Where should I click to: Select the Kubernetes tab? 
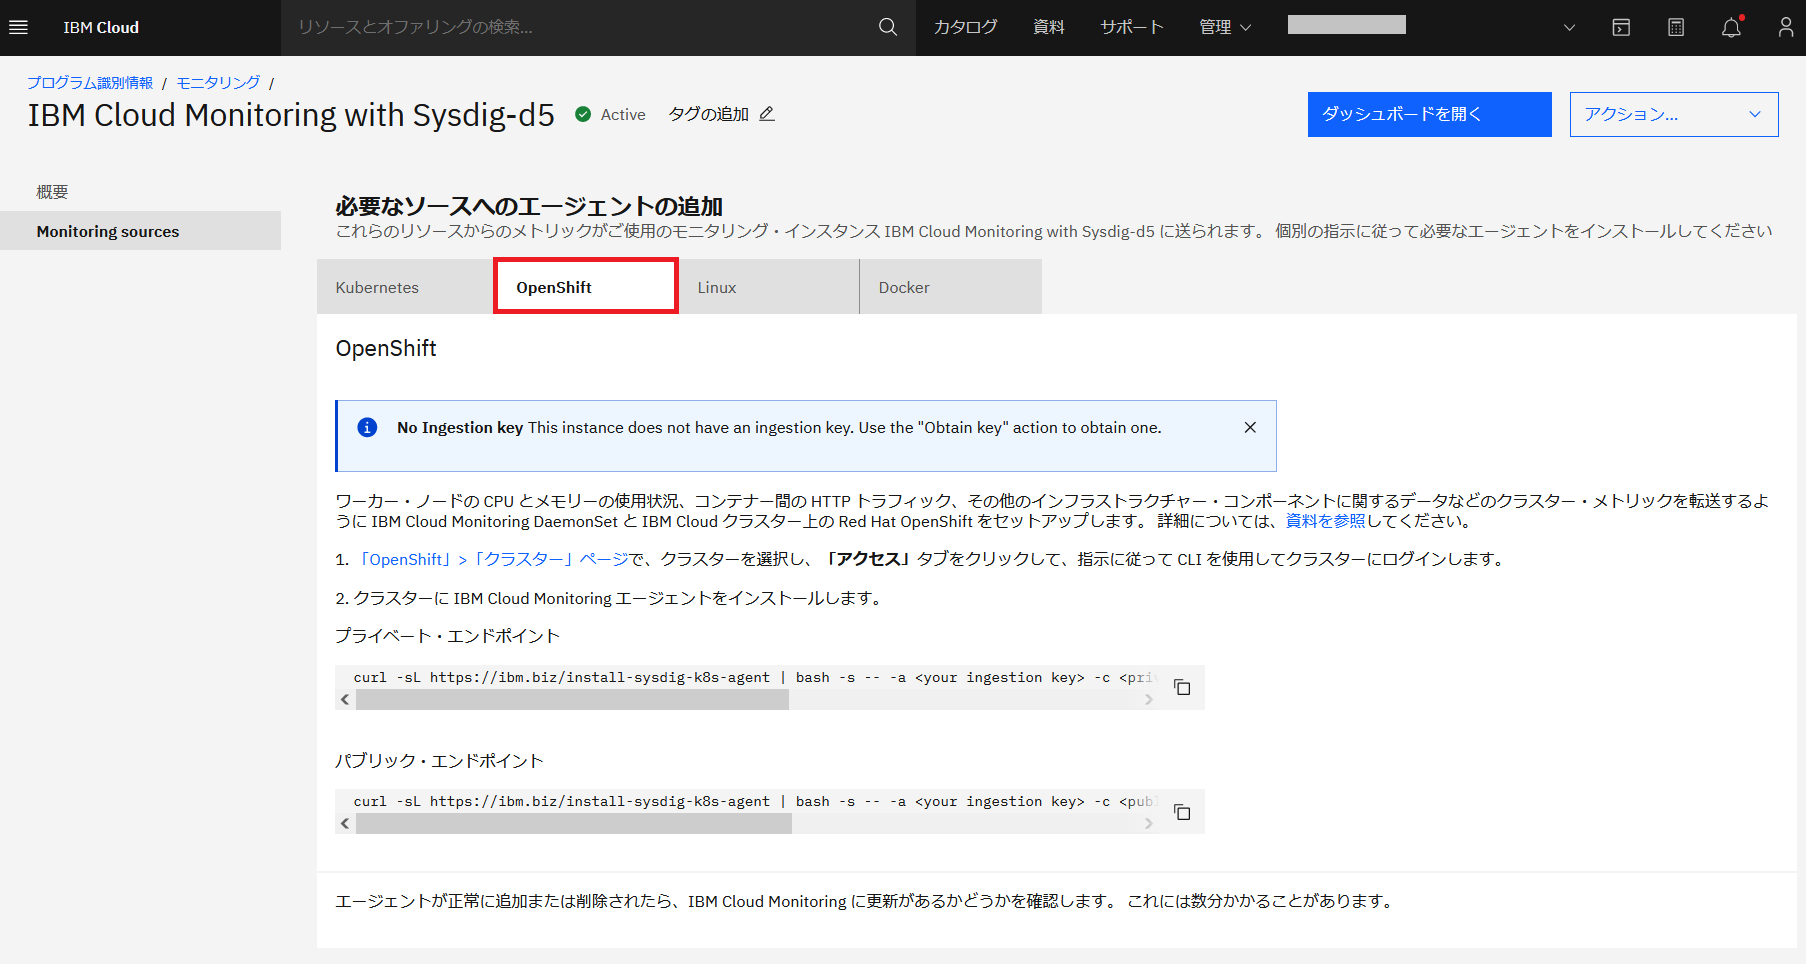[405, 287]
